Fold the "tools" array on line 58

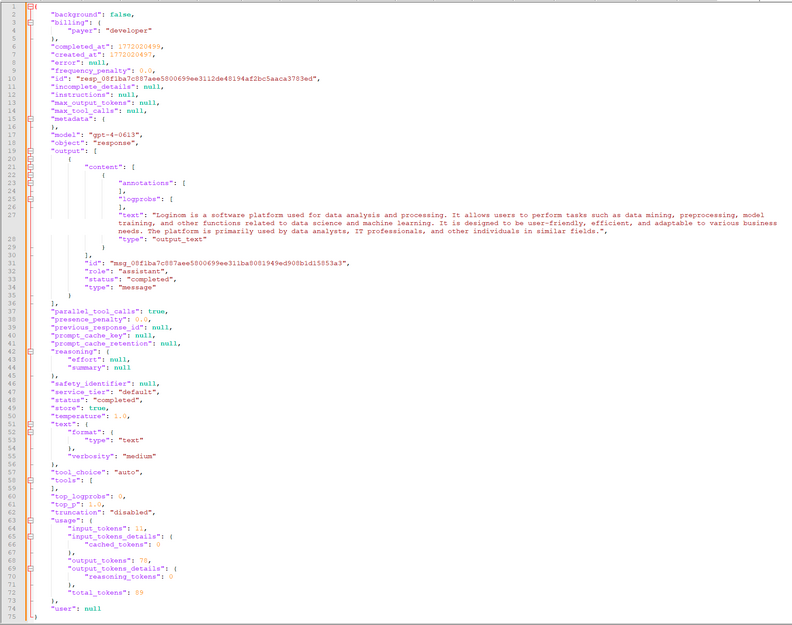pyautogui.click(x=30, y=480)
